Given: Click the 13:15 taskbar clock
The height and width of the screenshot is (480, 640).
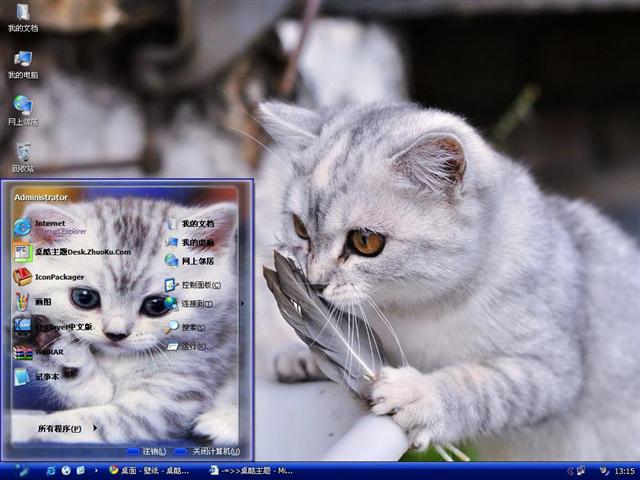Looking at the screenshot, I should point(624,471).
